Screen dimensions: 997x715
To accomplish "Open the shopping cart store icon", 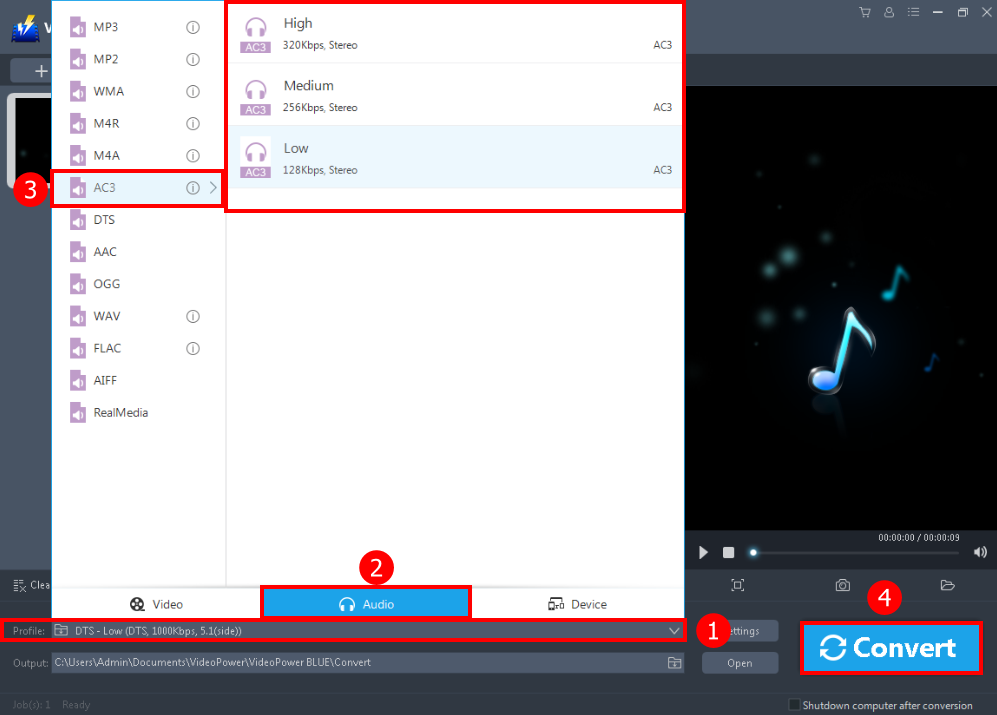I will 864,11.
